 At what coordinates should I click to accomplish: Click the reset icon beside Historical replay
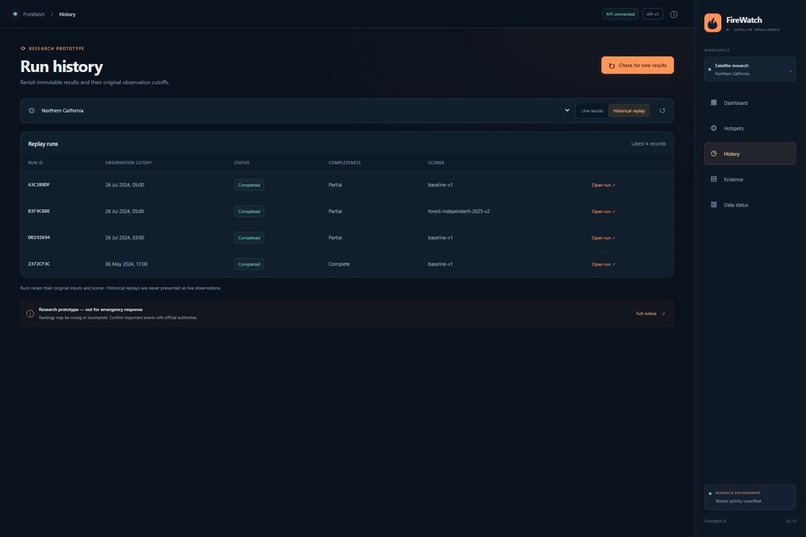click(662, 110)
